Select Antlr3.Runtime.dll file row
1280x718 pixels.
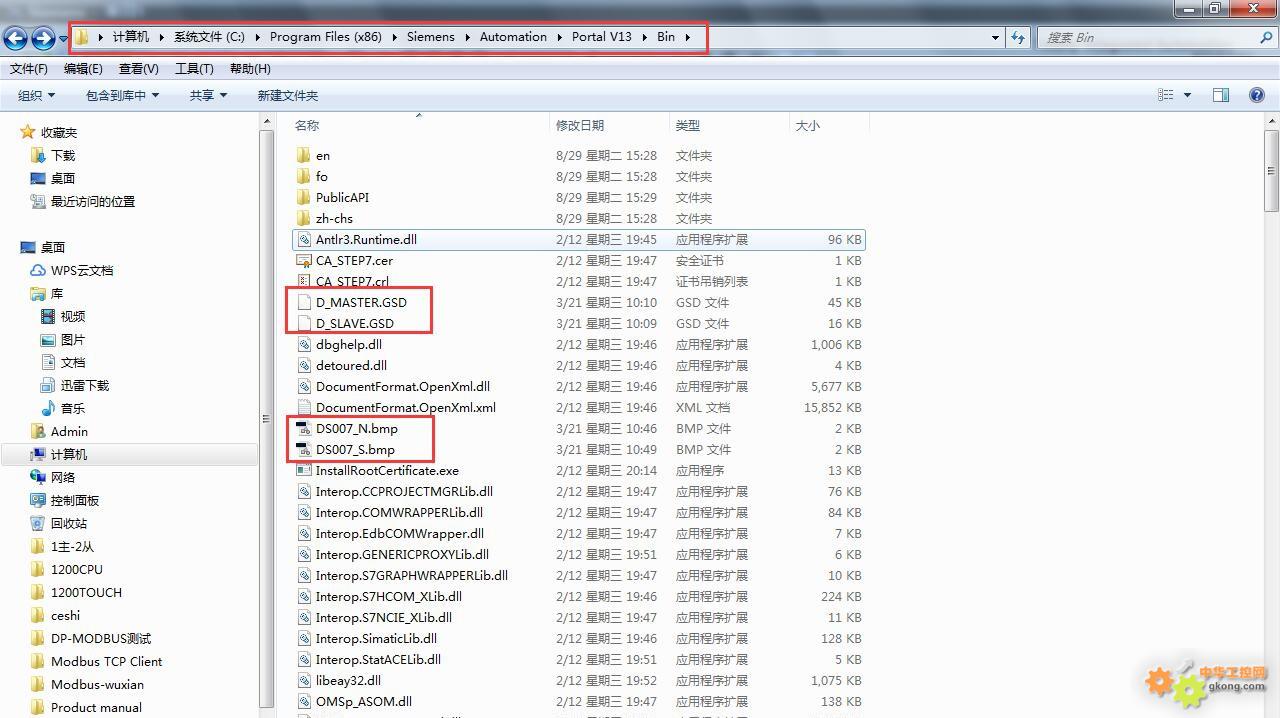point(578,239)
